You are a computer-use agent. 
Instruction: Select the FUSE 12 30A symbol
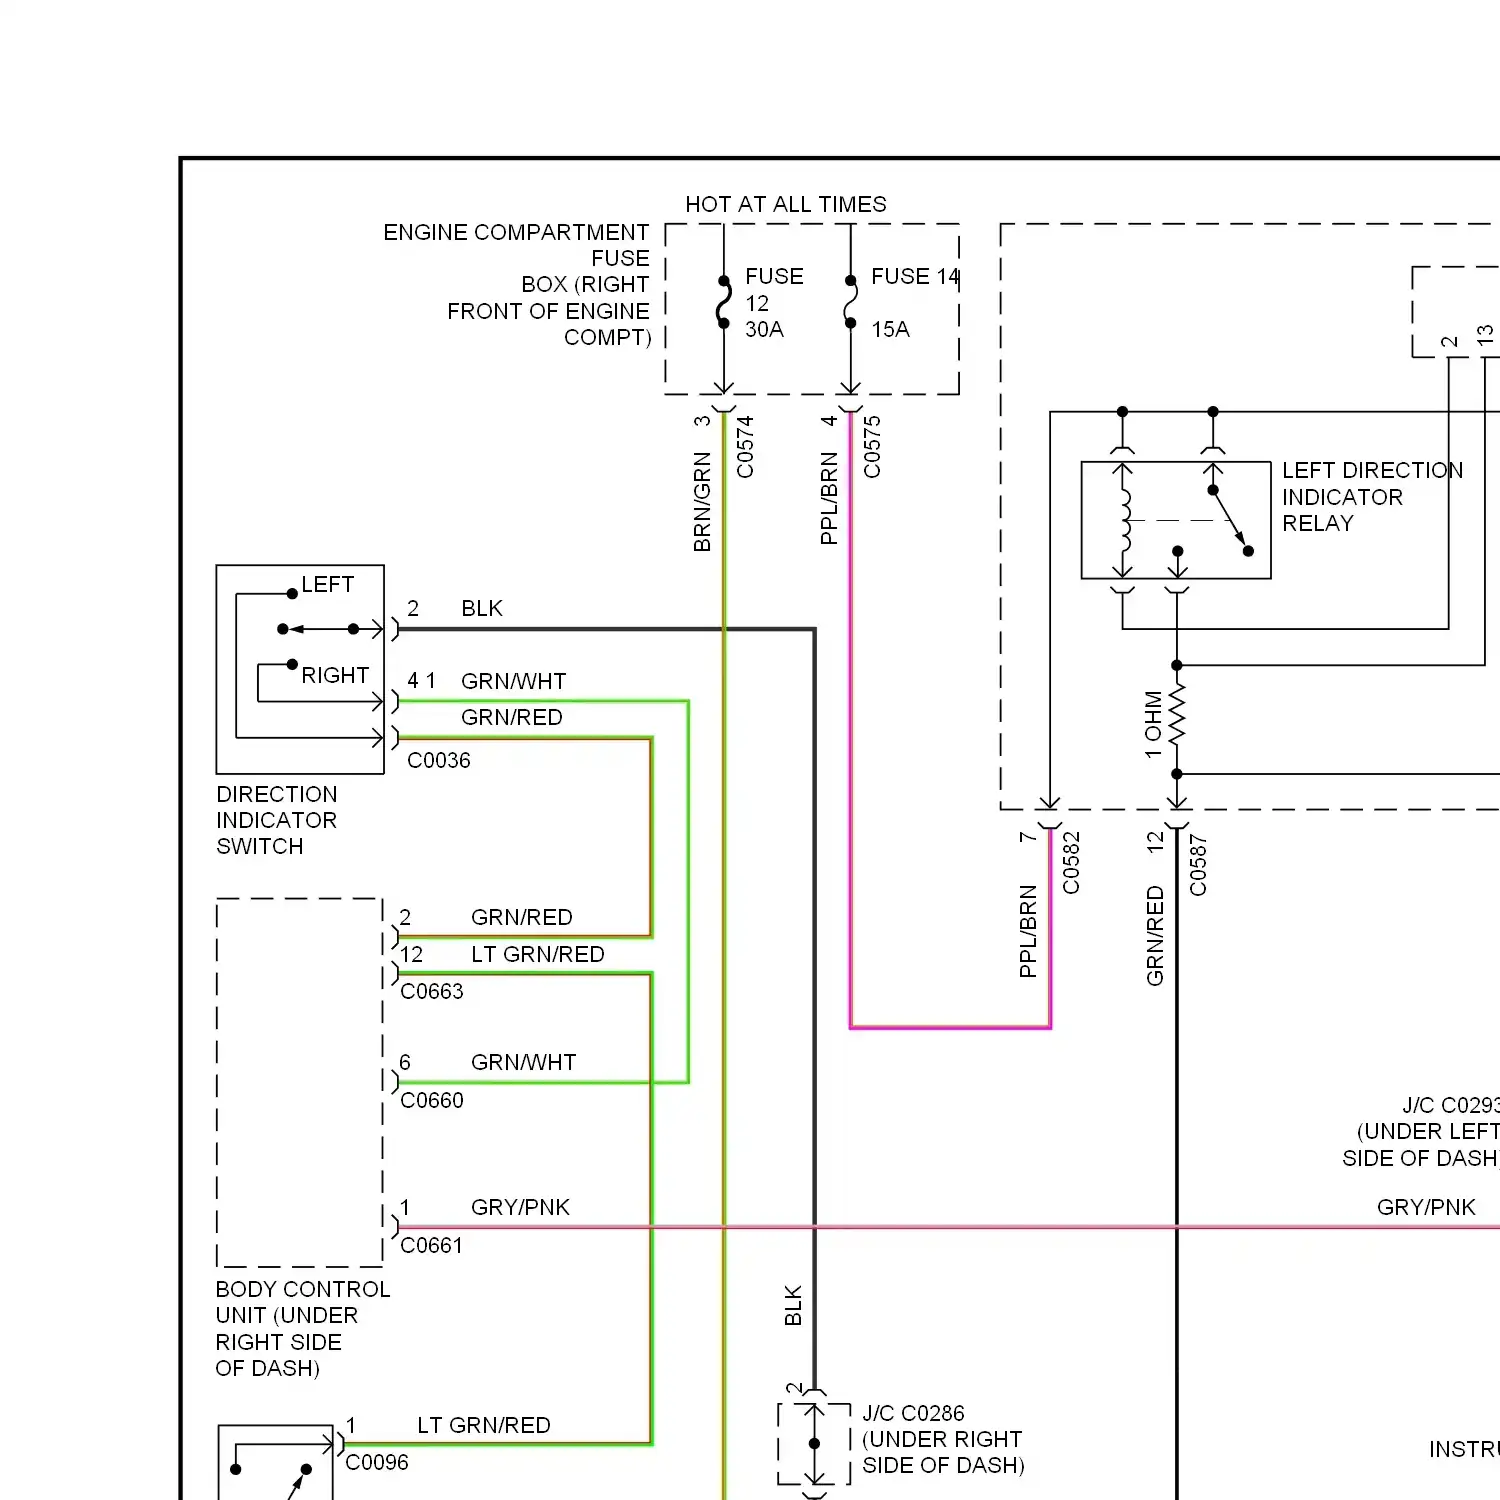[x=724, y=302]
